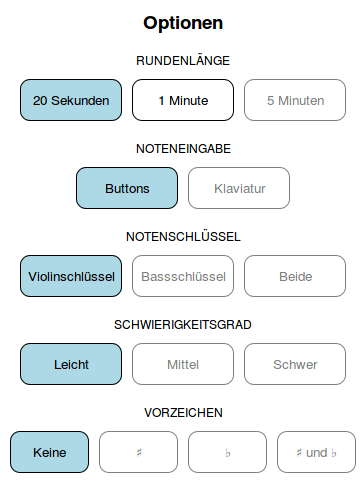Viewport: 363px width, 483px height.
Task: Select the flat-only accidentals option
Action: pyautogui.click(x=227, y=452)
